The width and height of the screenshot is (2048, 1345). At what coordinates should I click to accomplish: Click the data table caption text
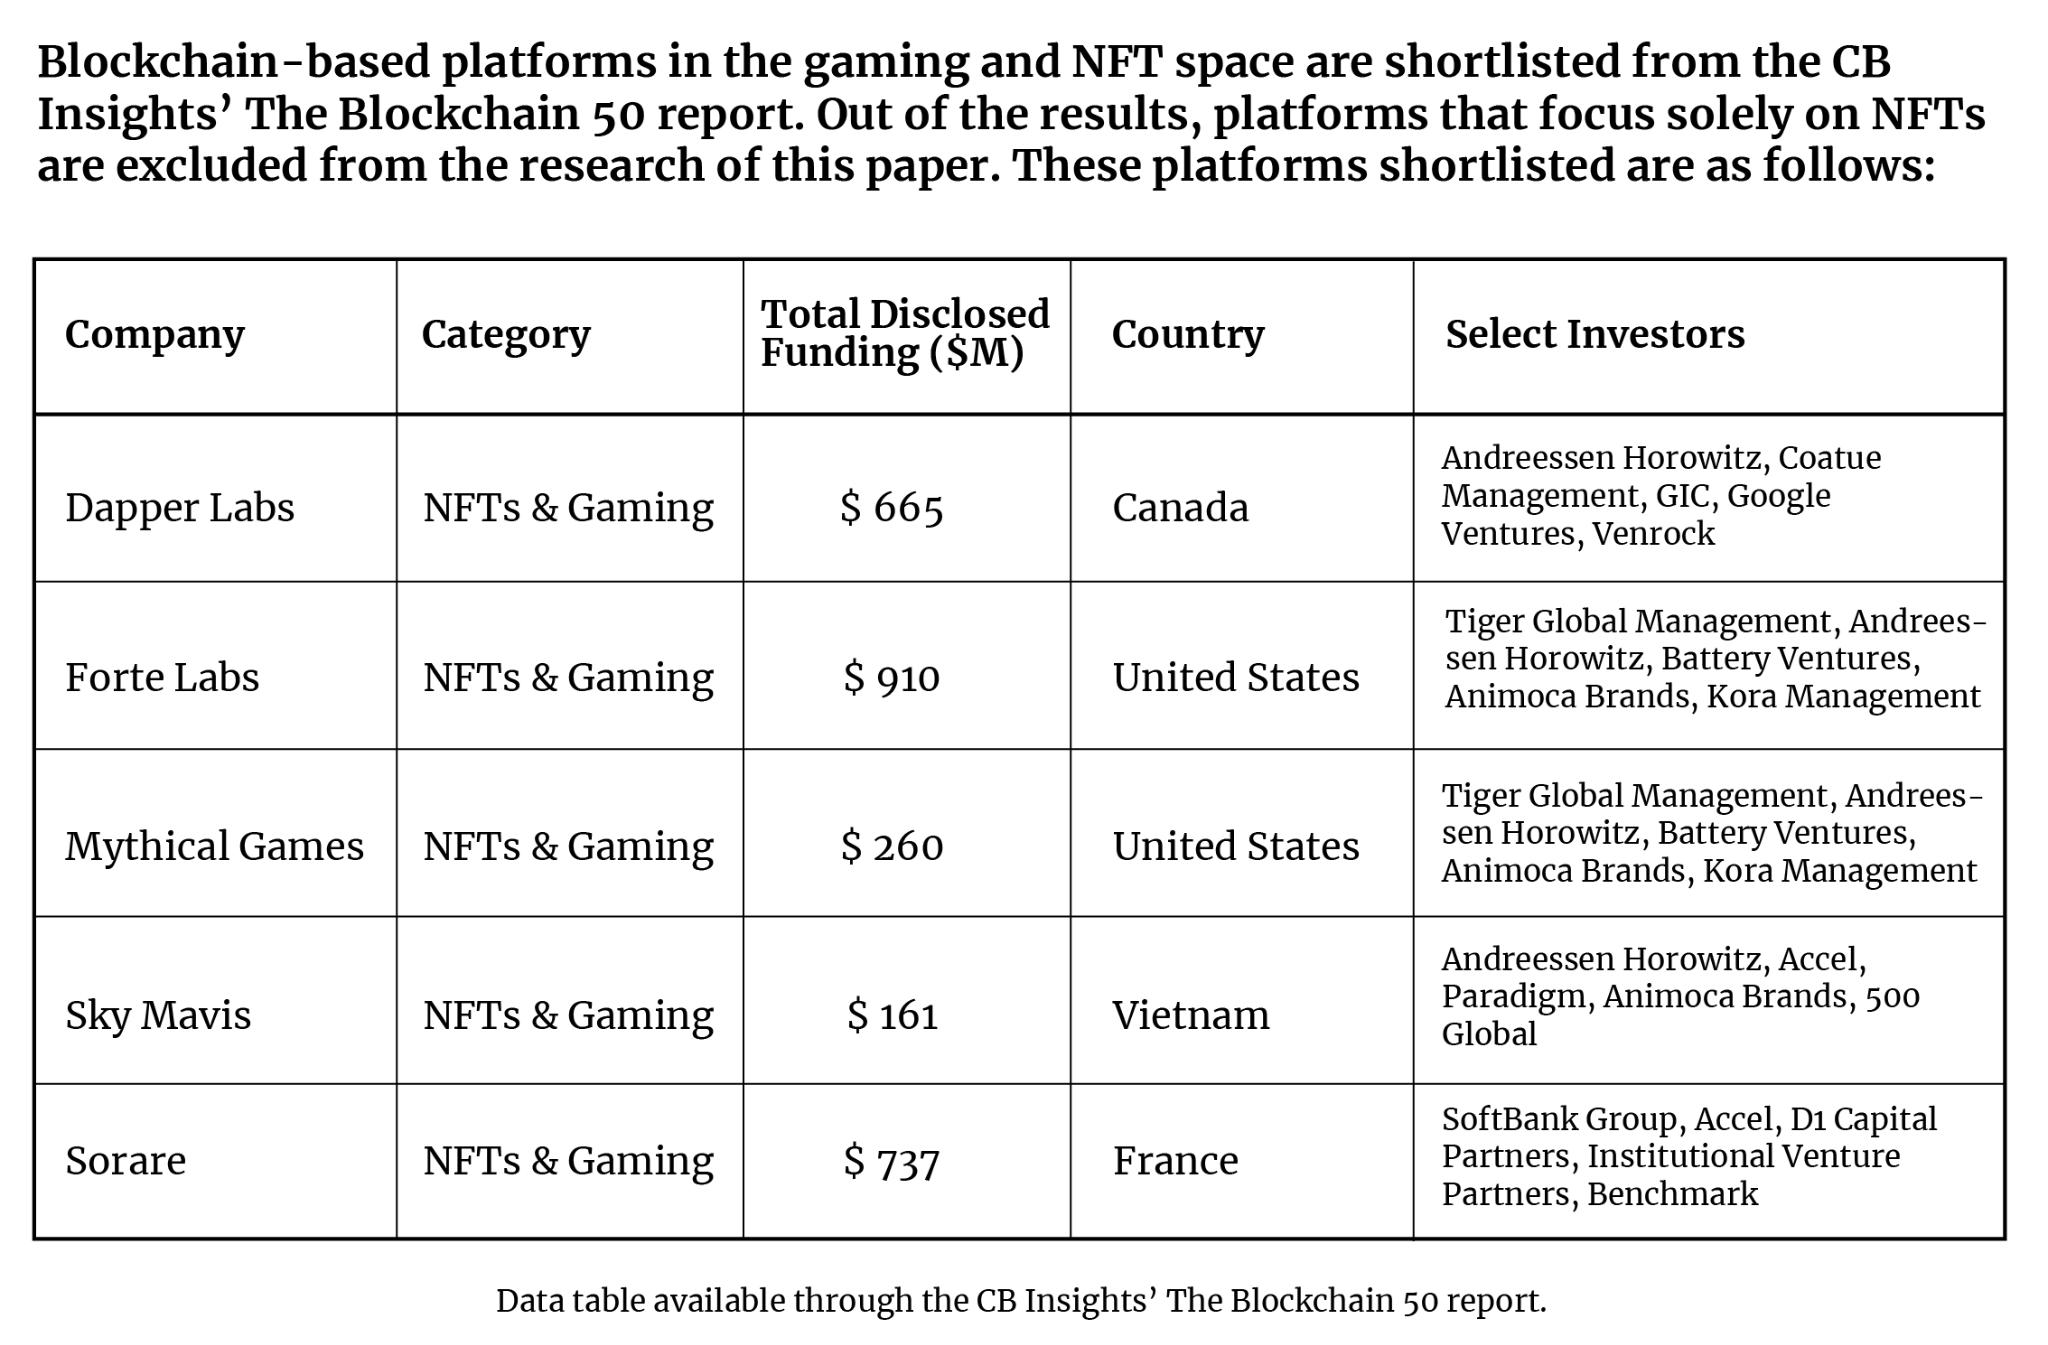[1021, 1301]
